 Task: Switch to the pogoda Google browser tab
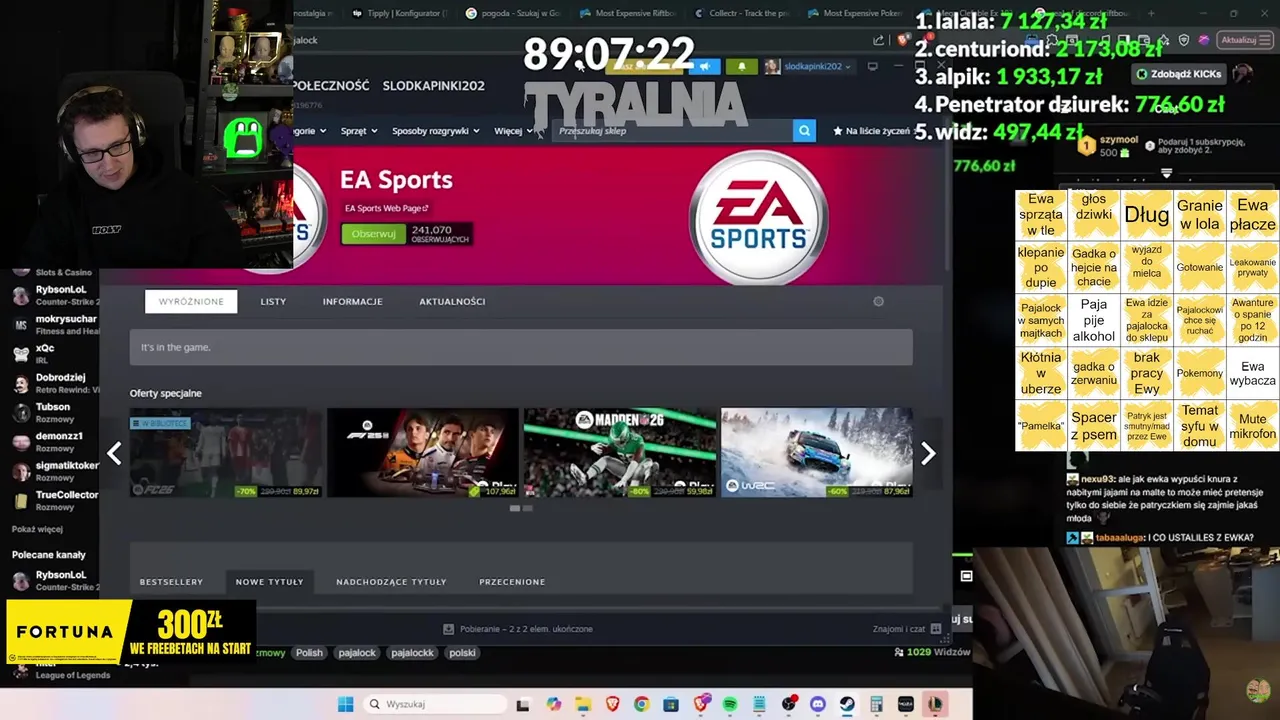513,13
